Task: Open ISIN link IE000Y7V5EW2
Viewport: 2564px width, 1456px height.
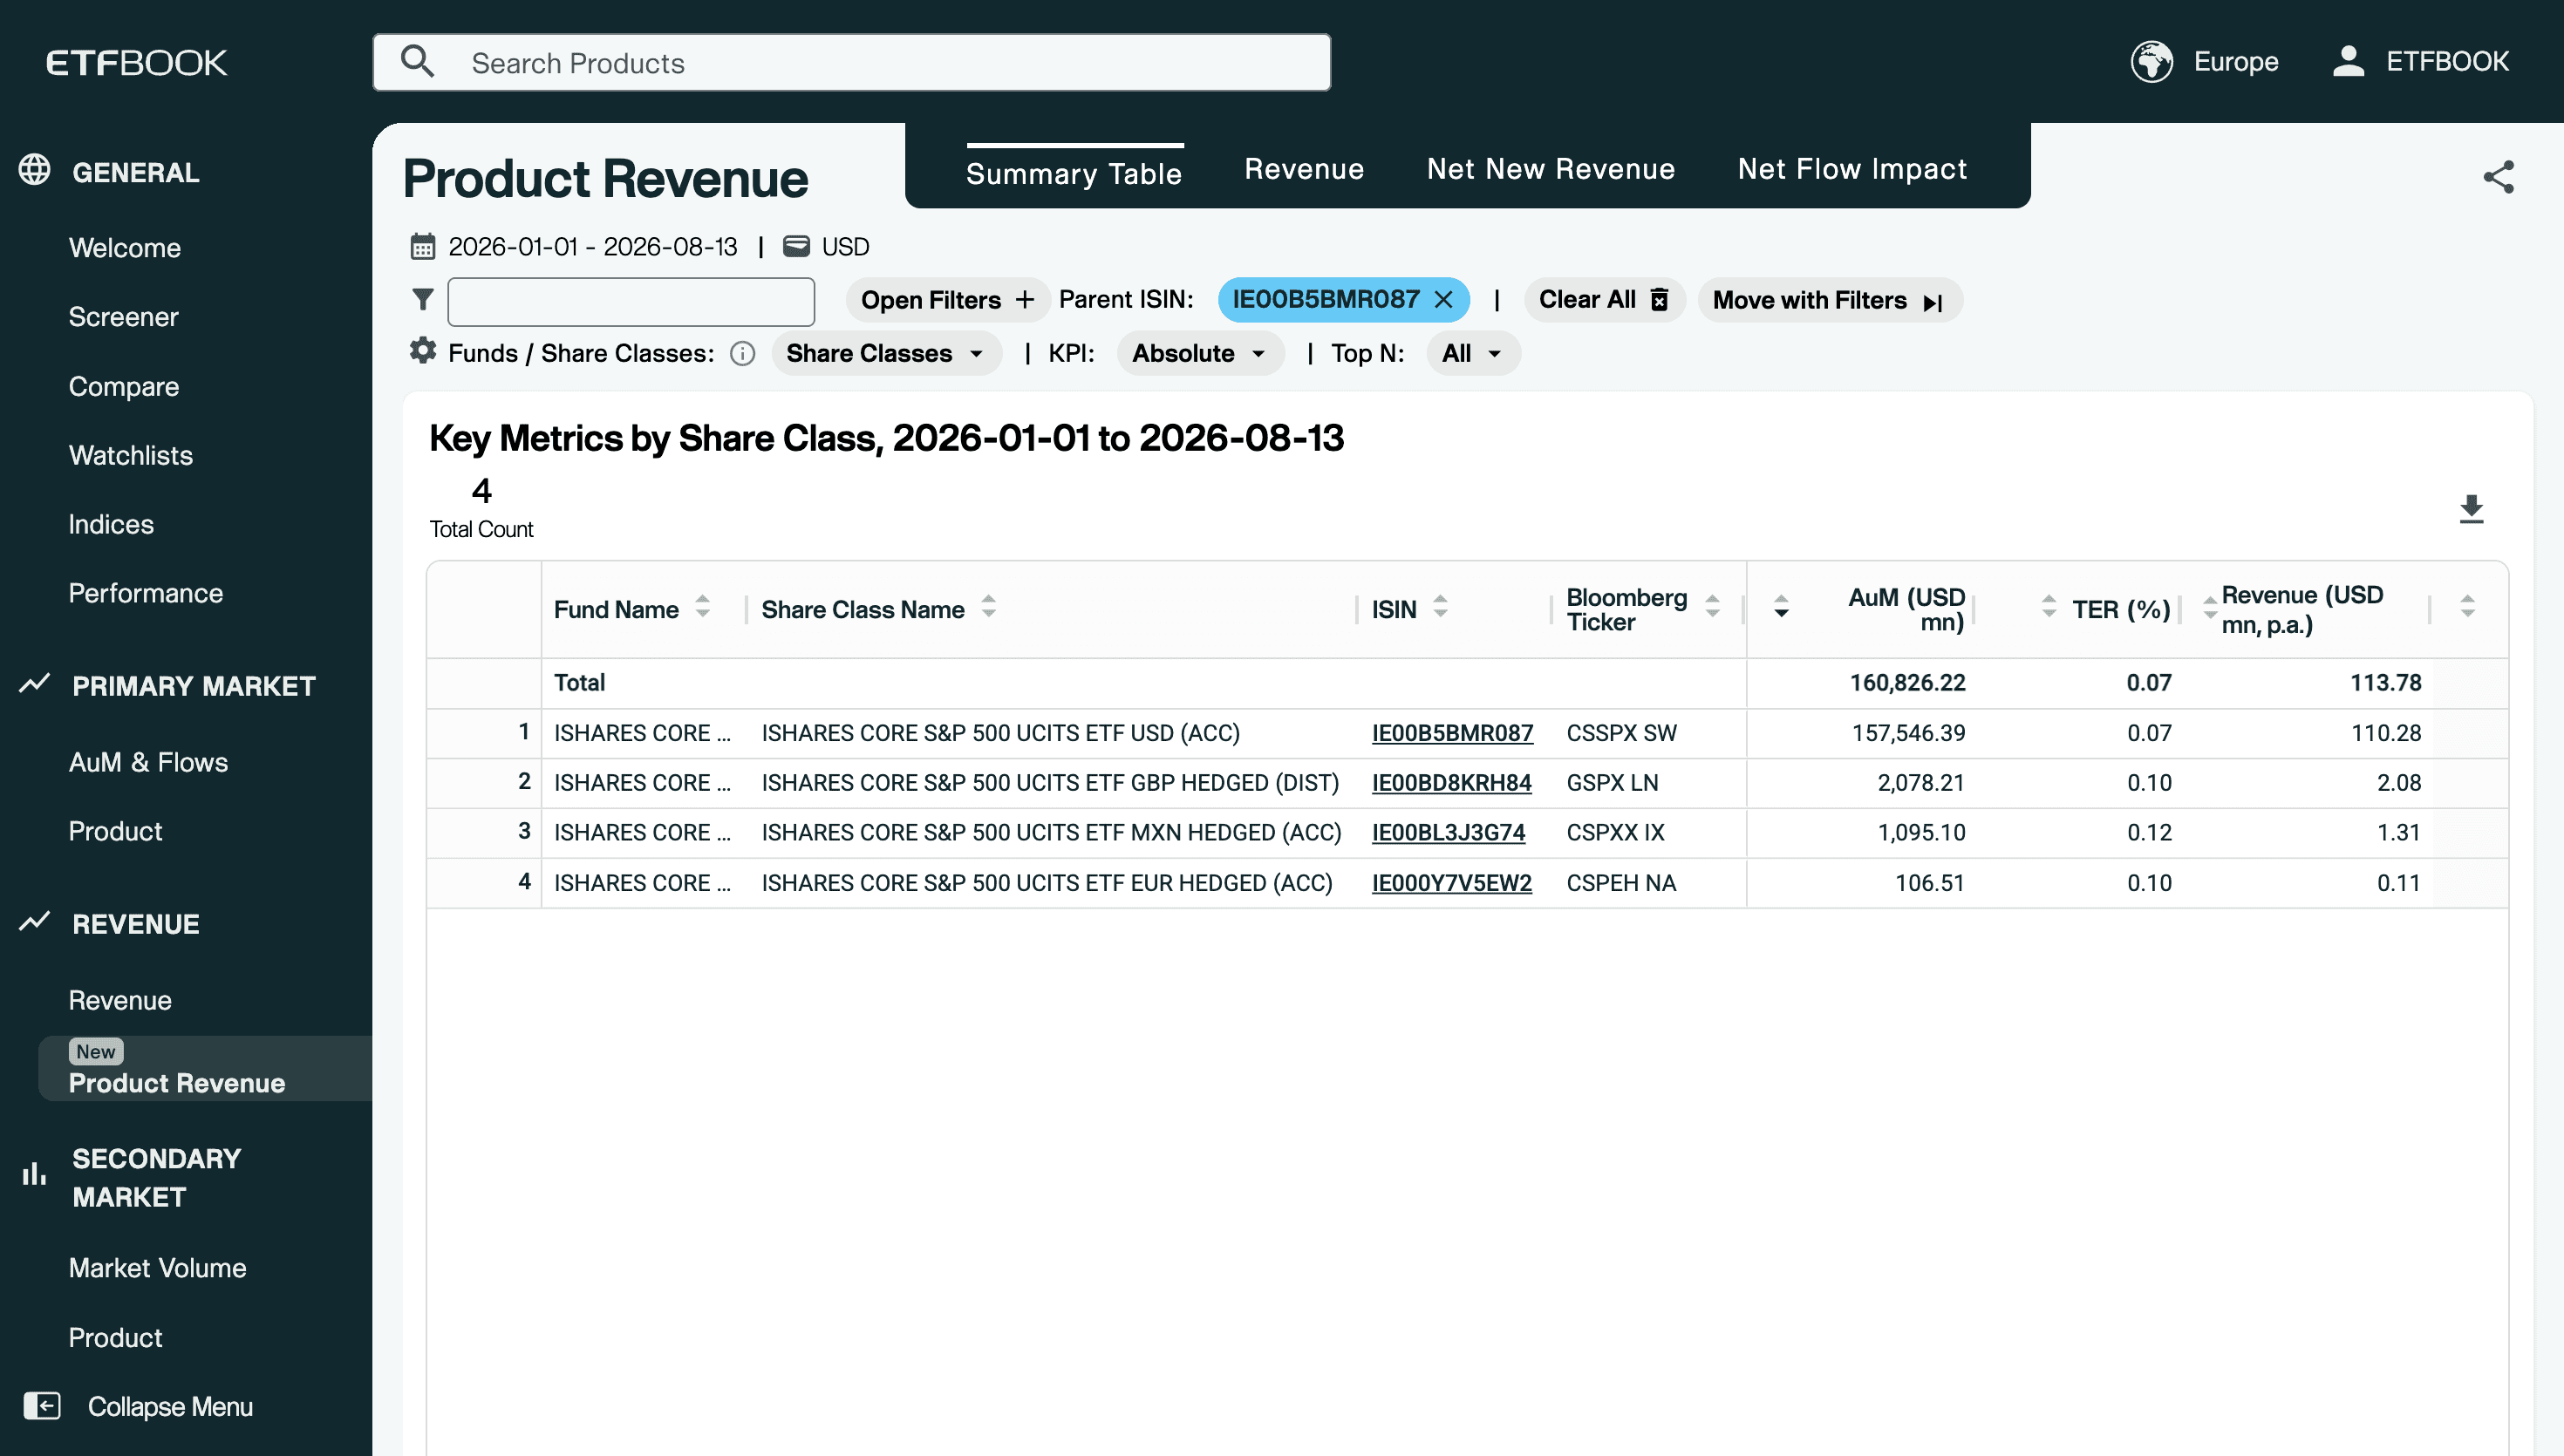Action: (x=1451, y=883)
